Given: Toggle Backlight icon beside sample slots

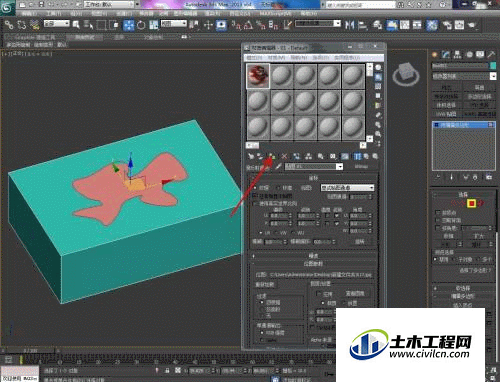Looking at the screenshot, I should pyautogui.click(x=378, y=77).
